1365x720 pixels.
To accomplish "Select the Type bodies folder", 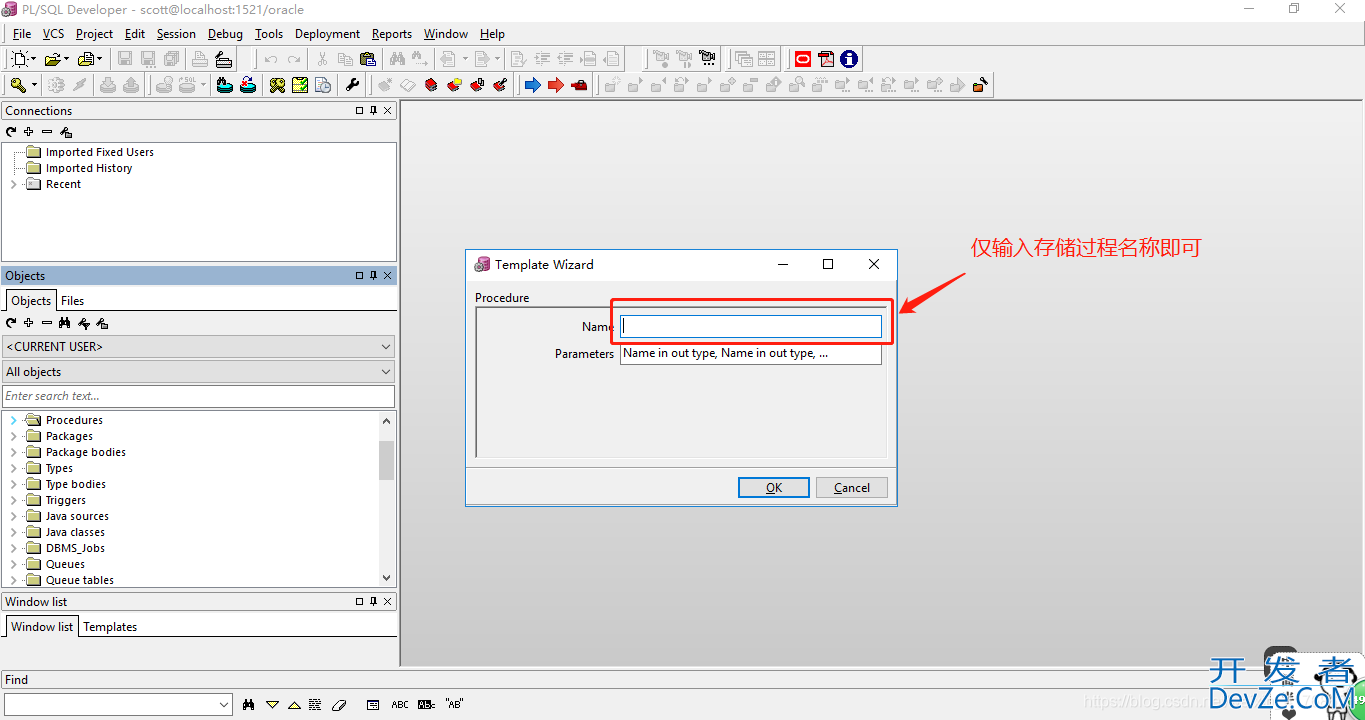I will point(76,484).
